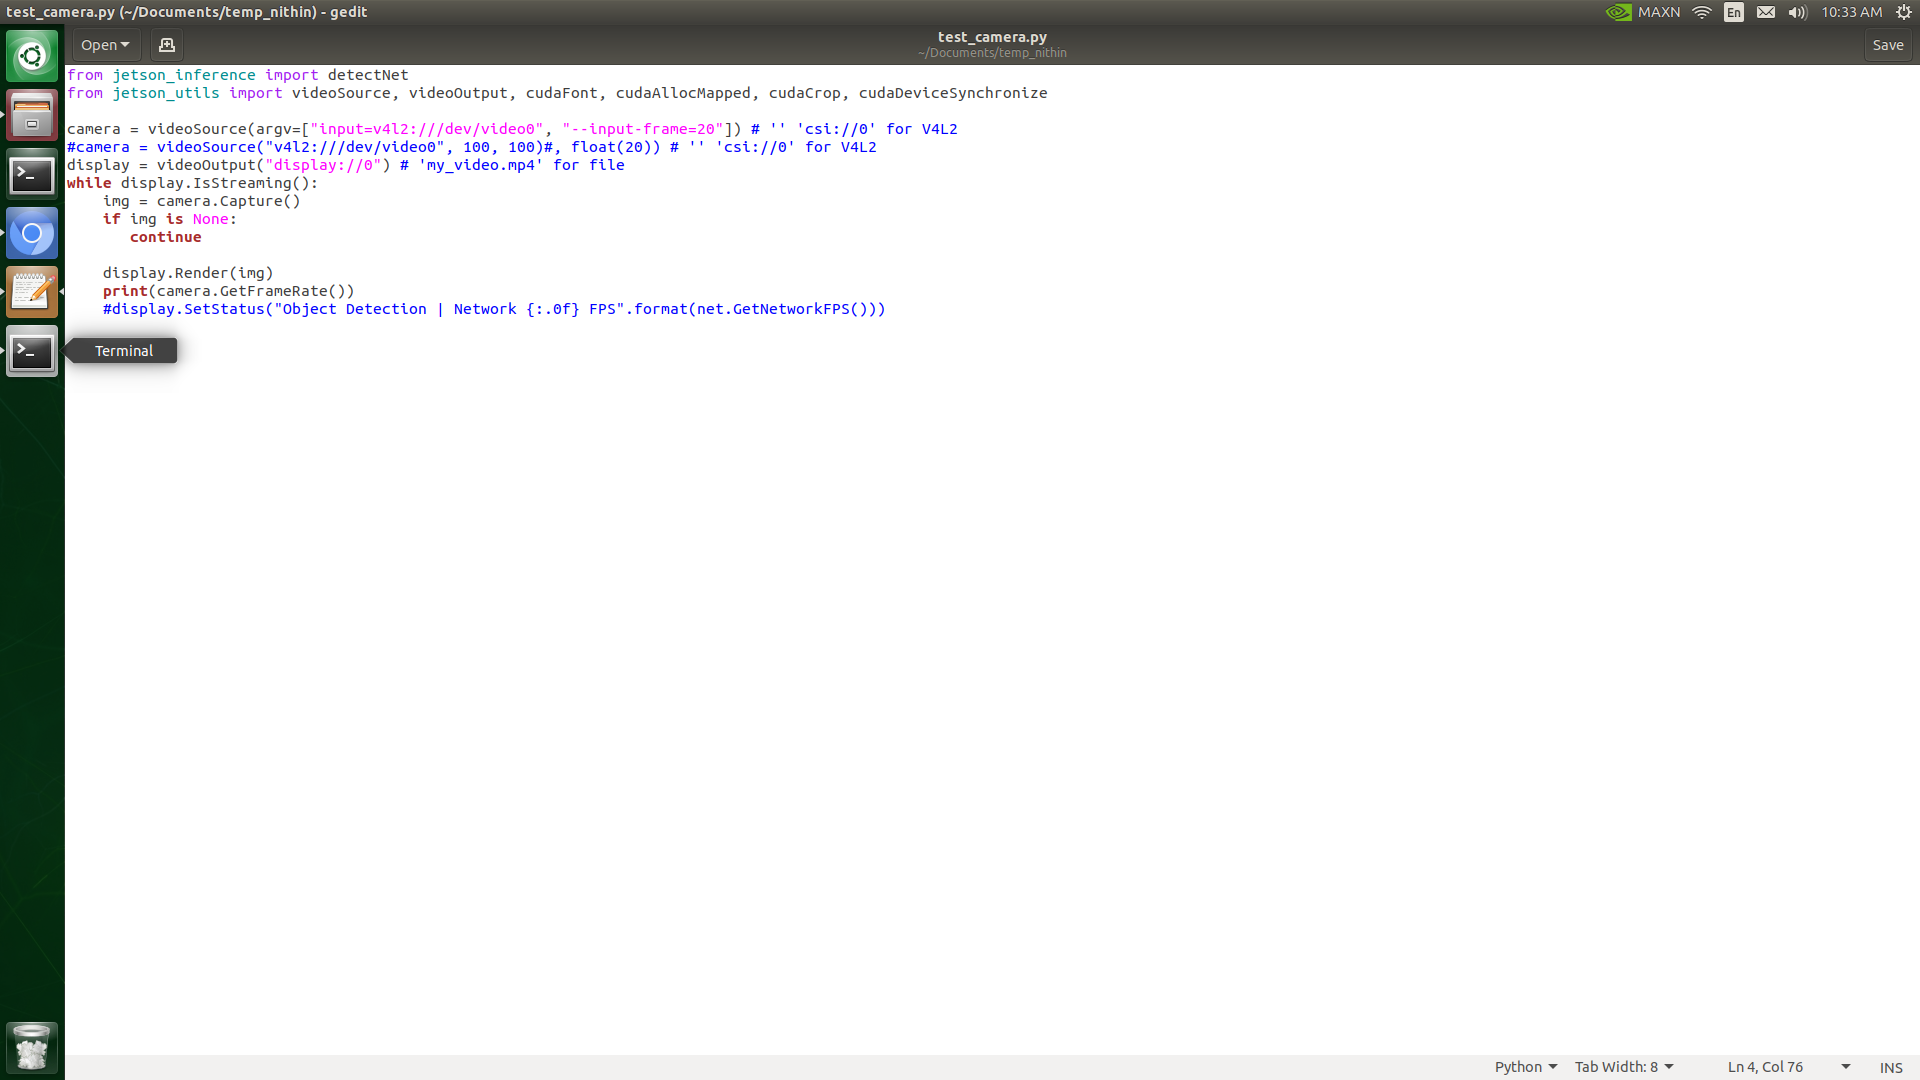Mute audio via the speaker icon
Viewport: 1920px width, 1080px height.
[x=1797, y=12]
